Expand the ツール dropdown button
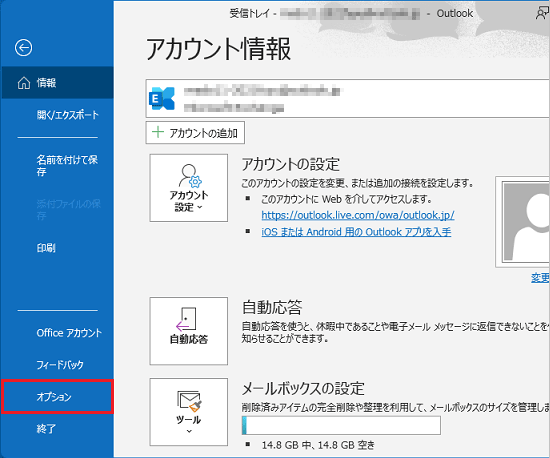This screenshot has width=550, height=458. pos(189,412)
